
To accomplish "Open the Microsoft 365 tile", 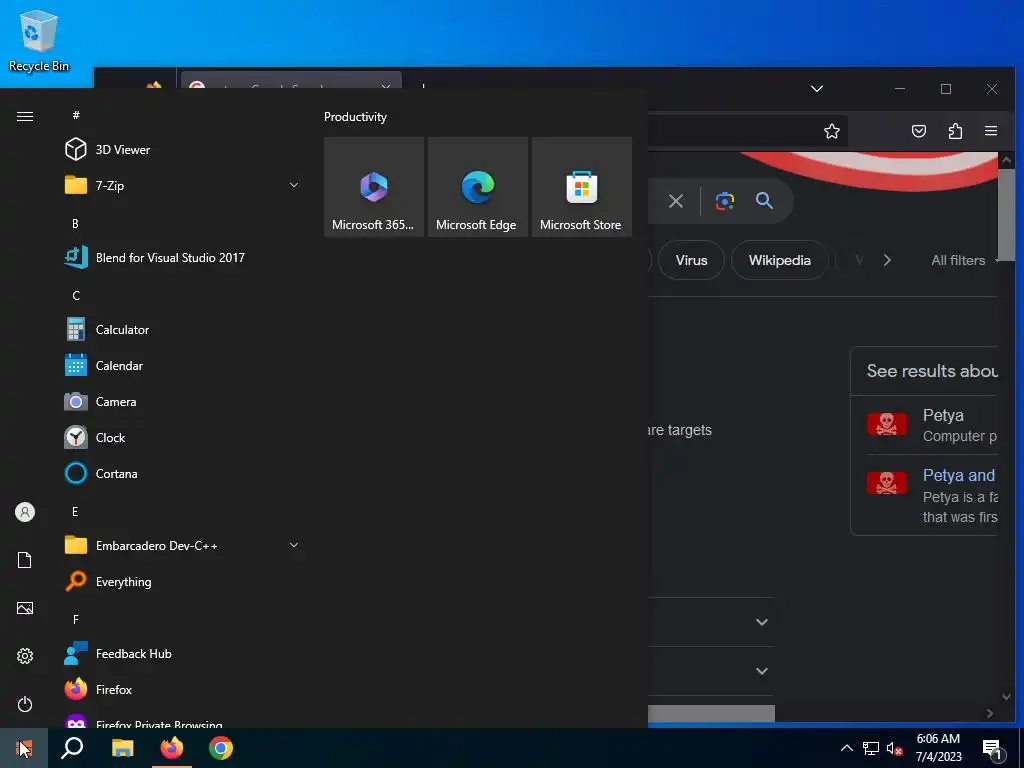I will (x=374, y=187).
